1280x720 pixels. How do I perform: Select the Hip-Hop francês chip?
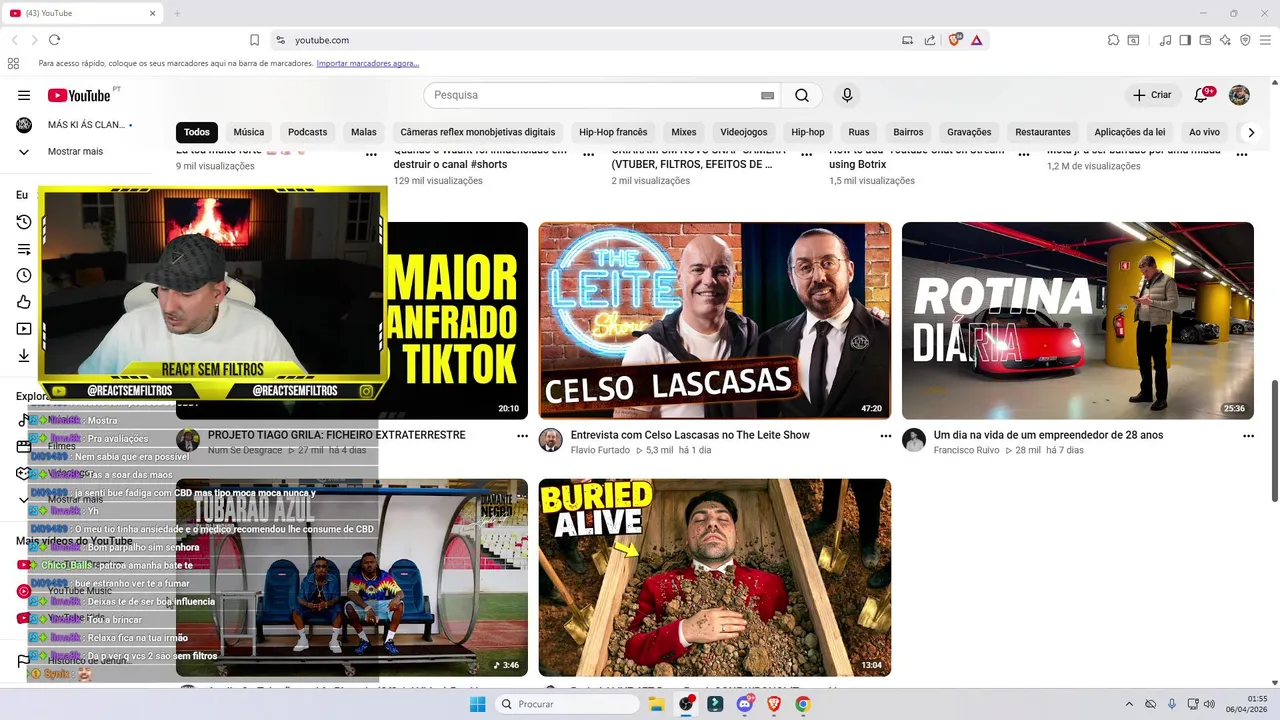pyautogui.click(x=613, y=132)
